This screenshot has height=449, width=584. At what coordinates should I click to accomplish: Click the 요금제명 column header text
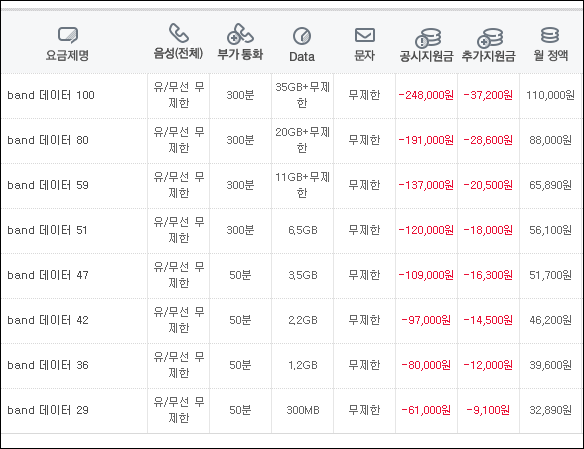[x=67, y=55]
